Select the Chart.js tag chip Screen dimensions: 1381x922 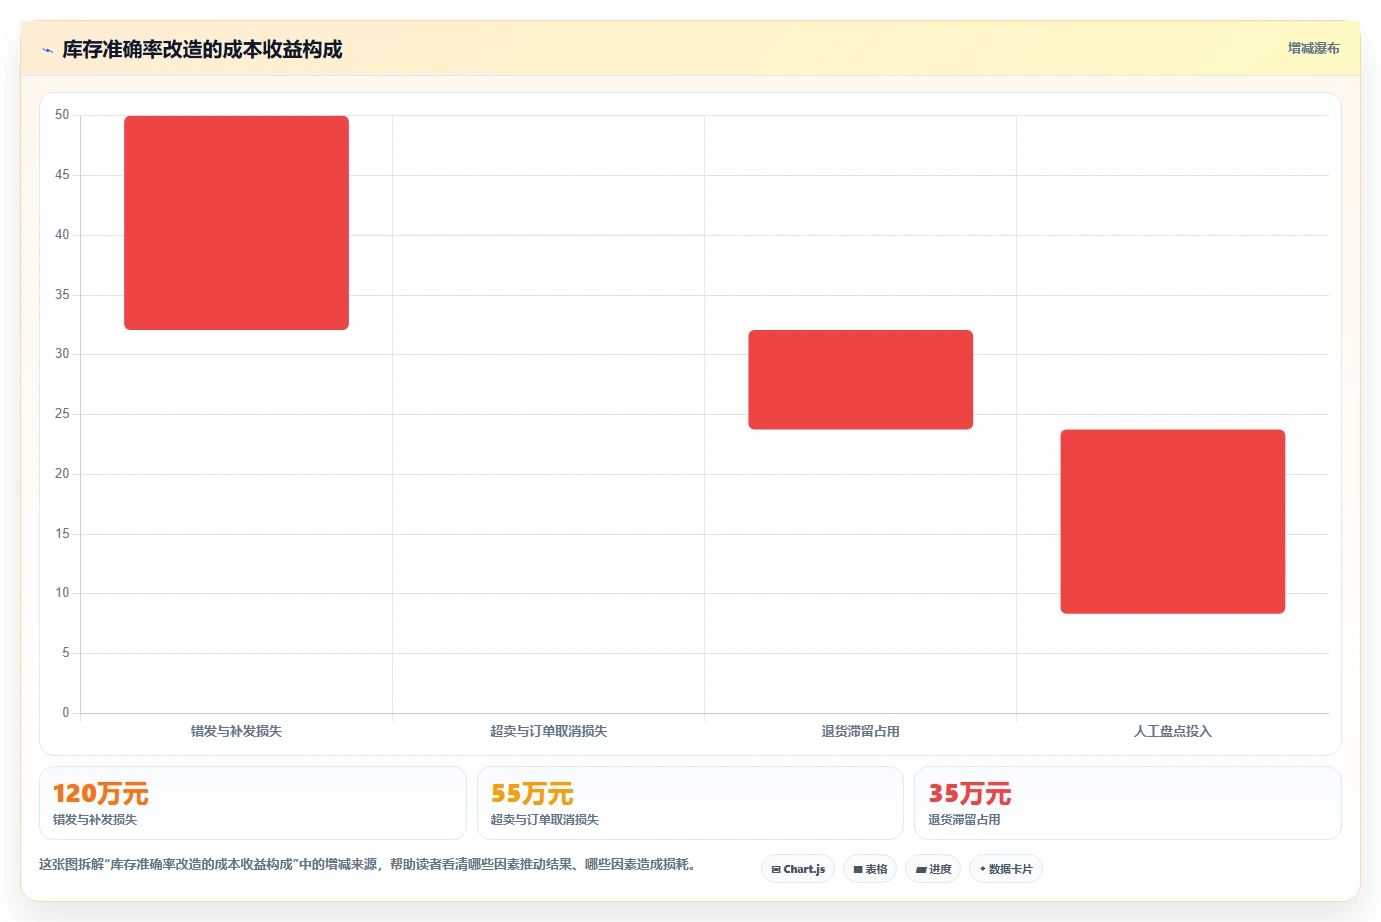tap(798, 869)
